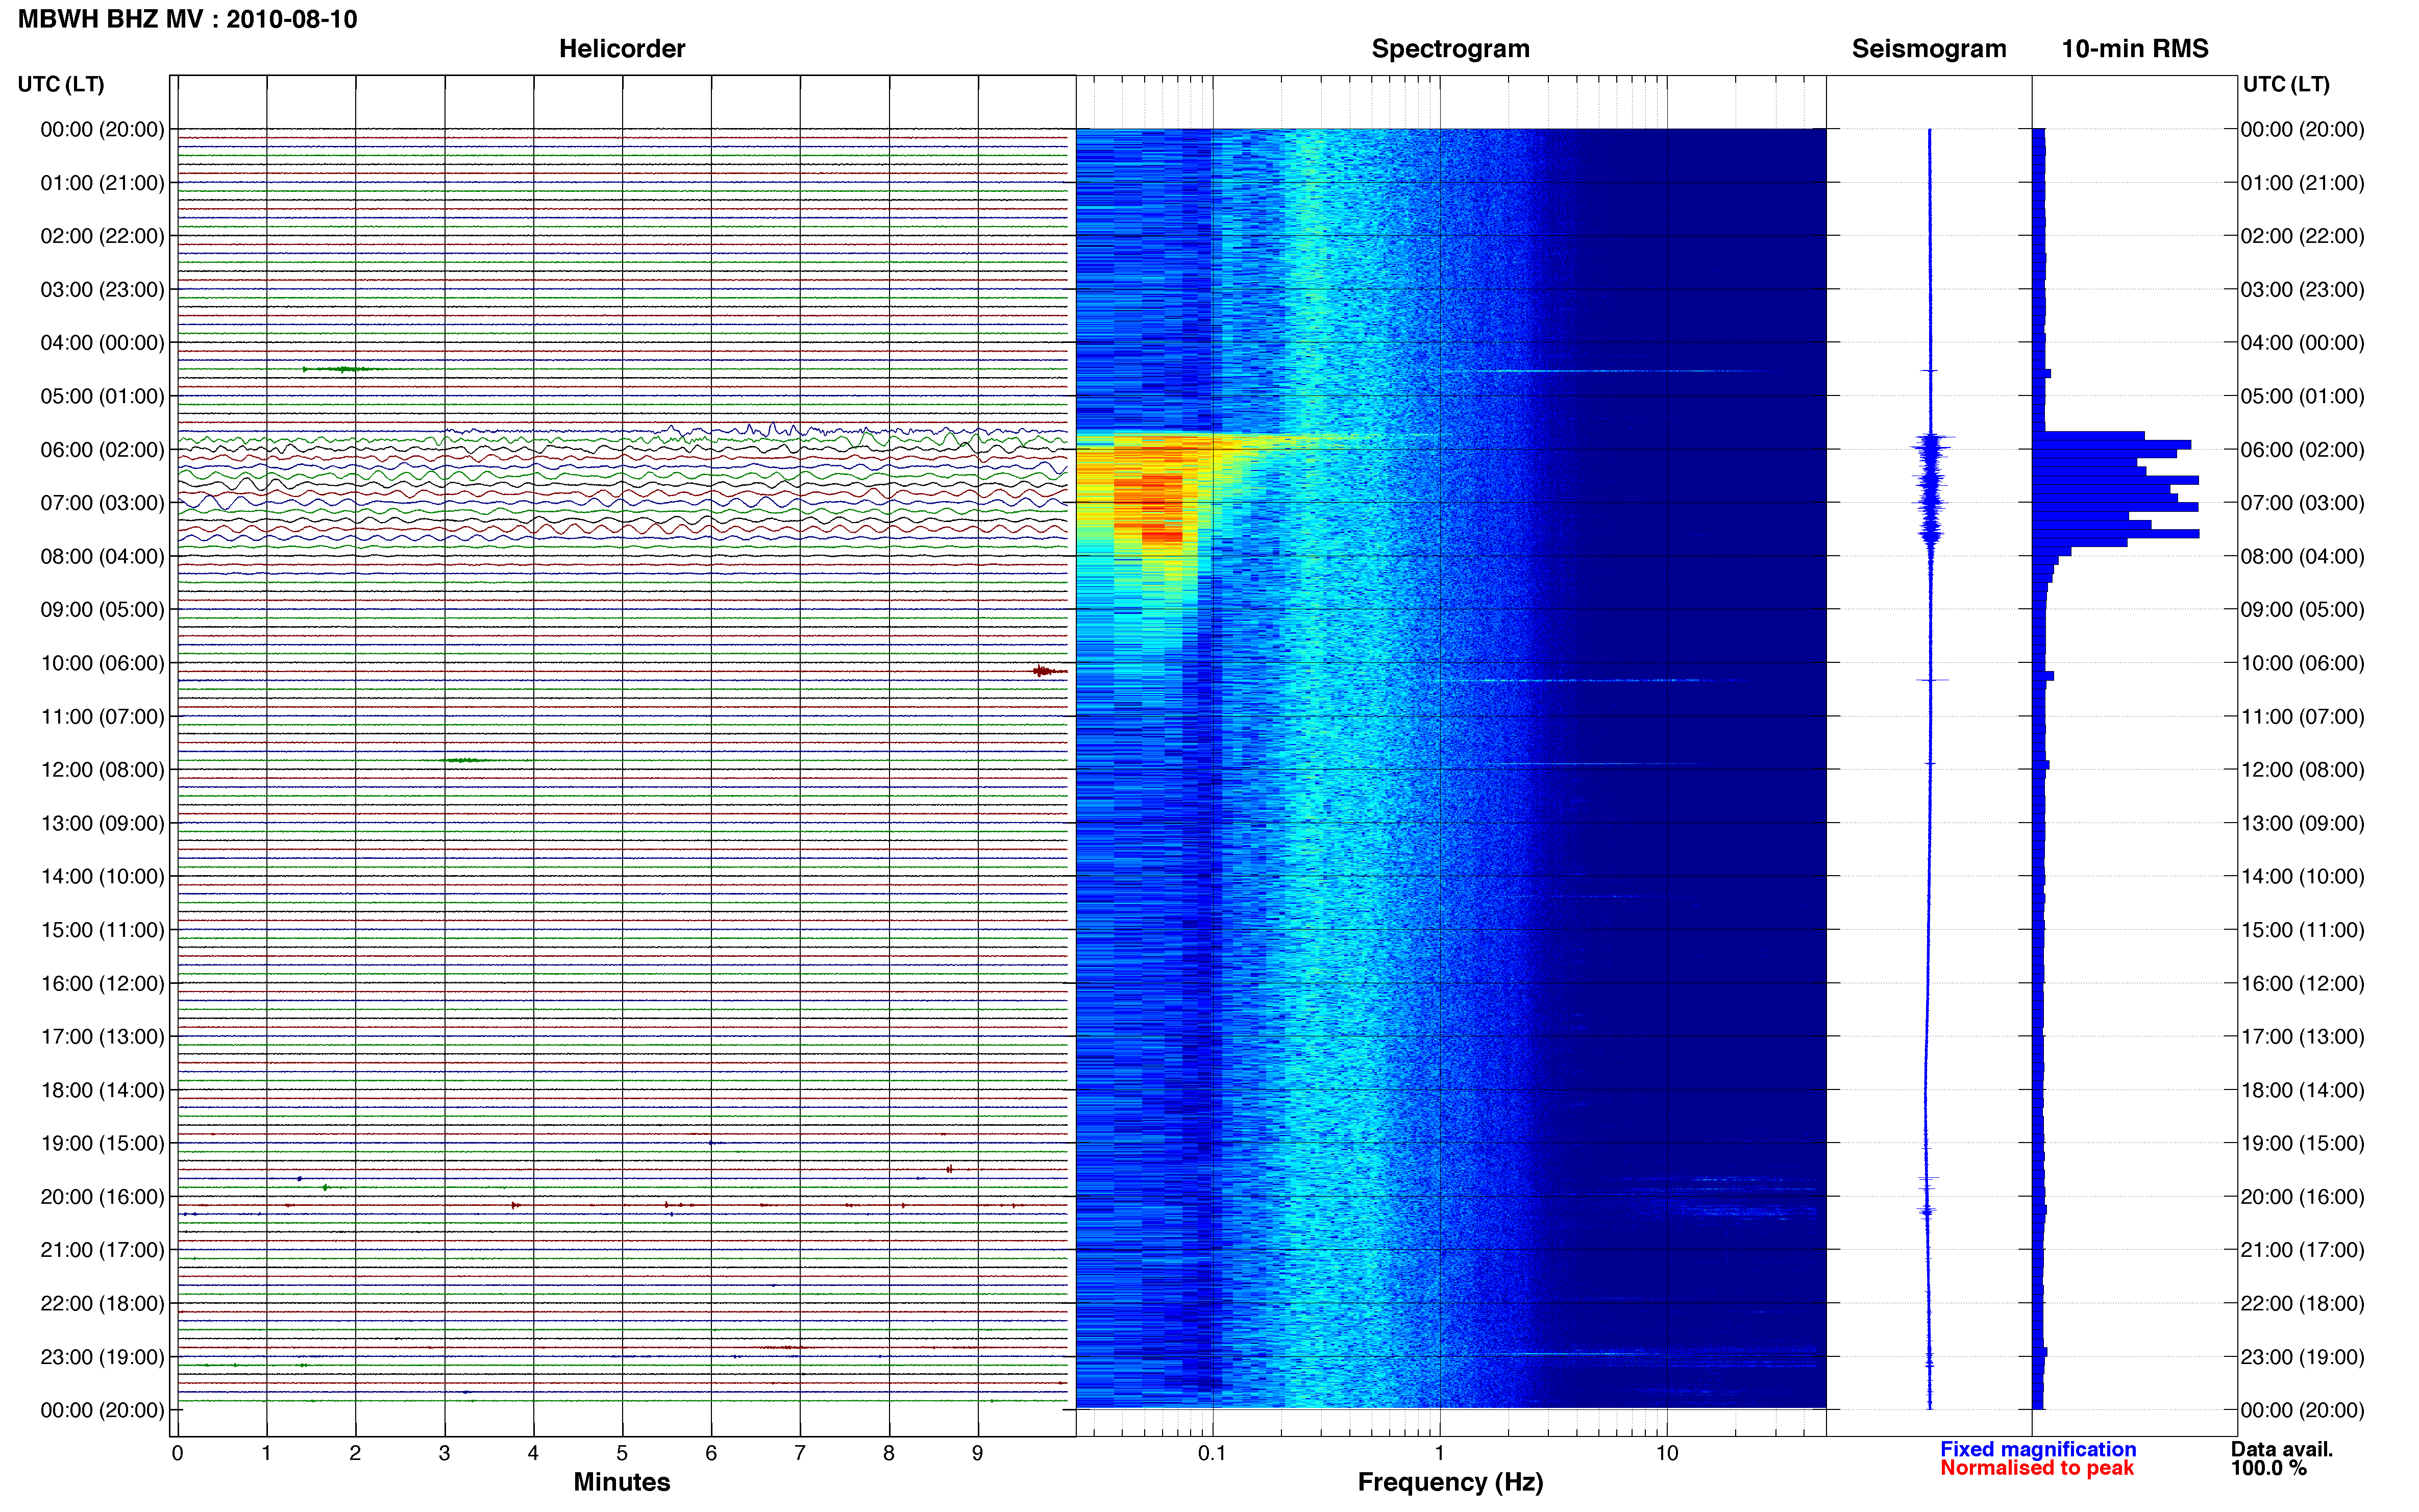Click the left UTC (LT) axis label
This screenshot has height=1512, width=2419.
pyautogui.click(x=61, y=84)
